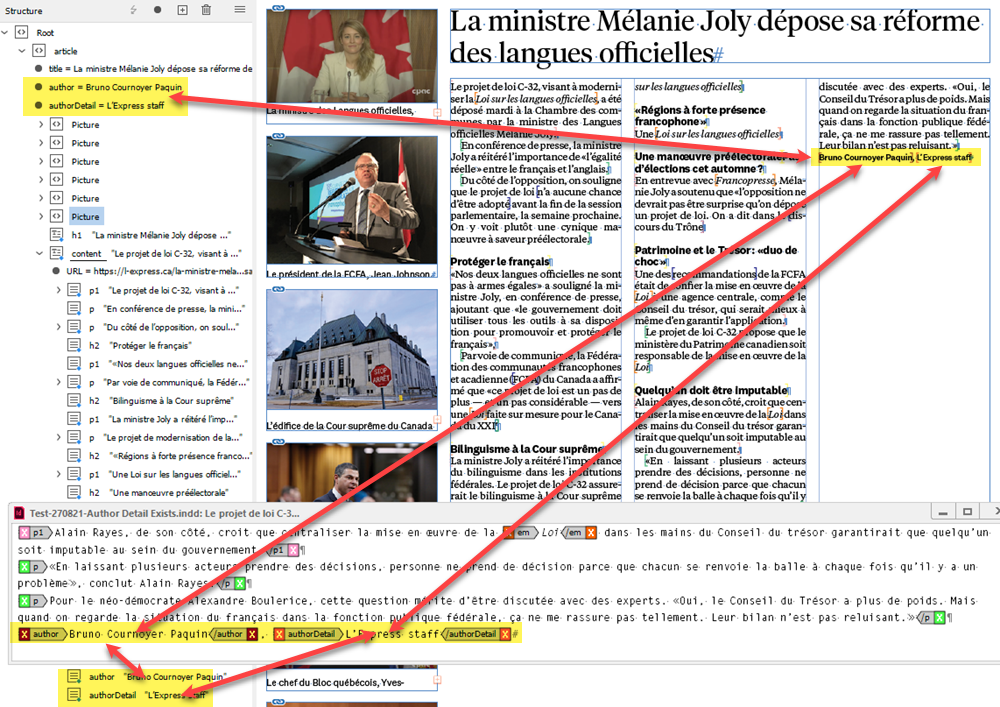Click the link badge above Mélanie Joly photo
This screenshot has width=1000, height=707.
tap(278, 8)
